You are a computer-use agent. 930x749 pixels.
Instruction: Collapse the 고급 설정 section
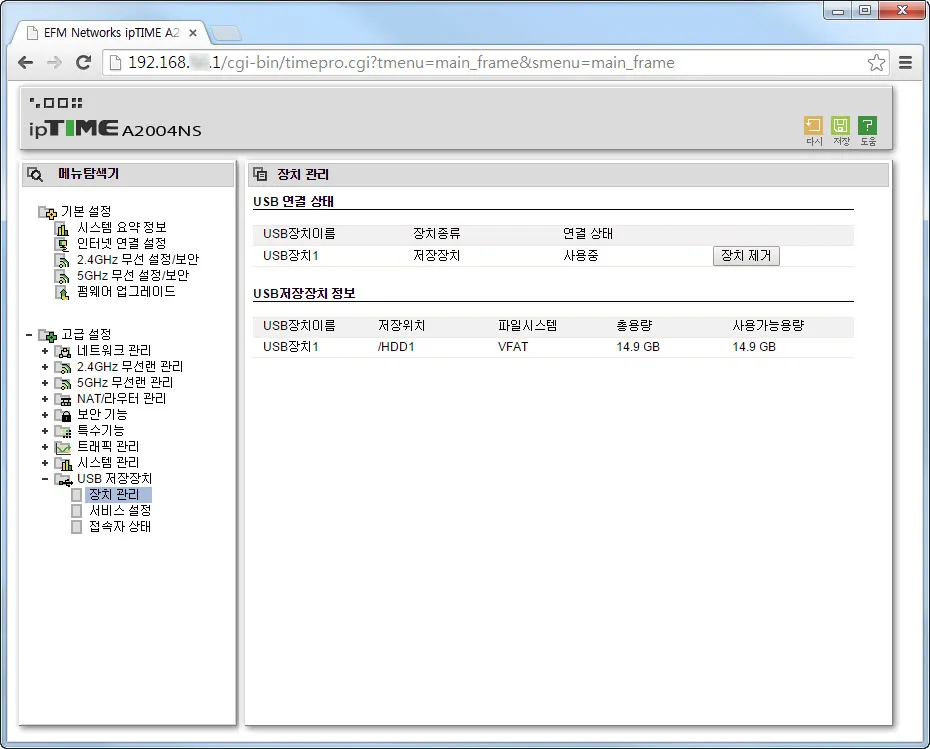[28, 335]
